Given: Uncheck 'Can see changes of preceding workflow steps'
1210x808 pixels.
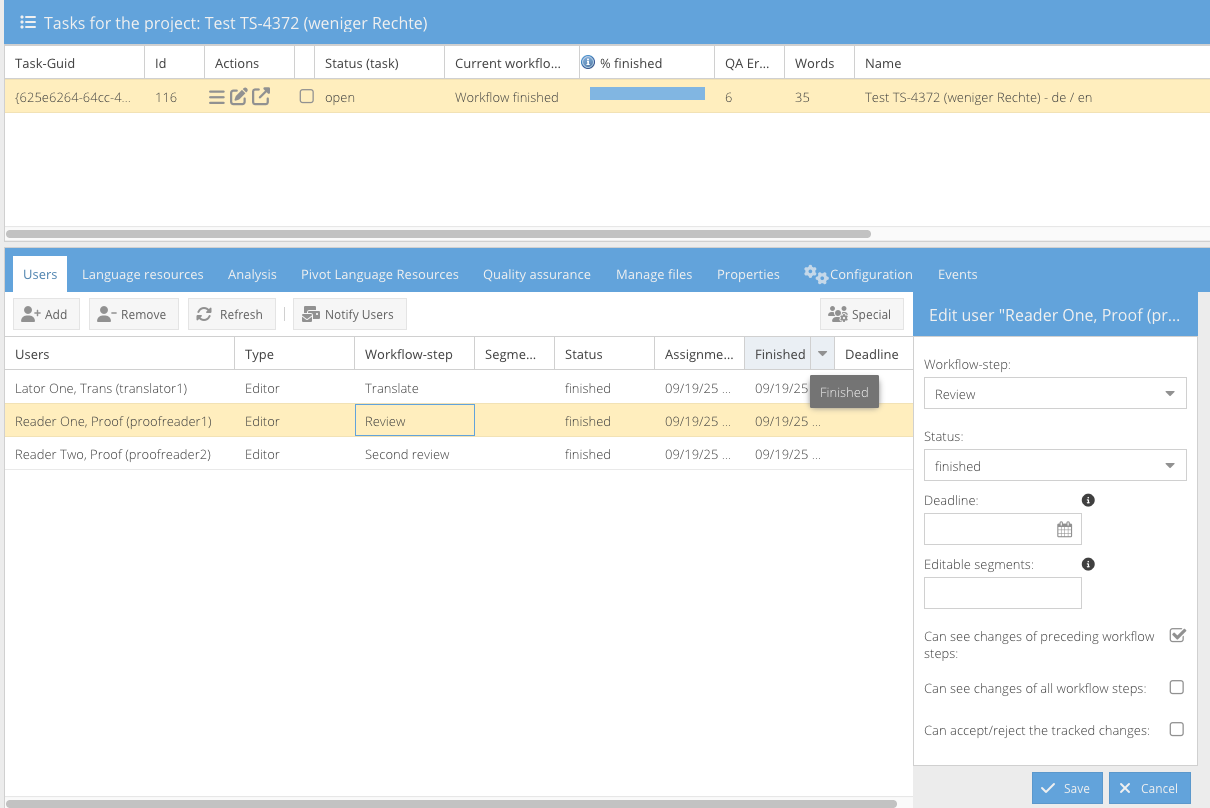Looking at the screenshot, I should 1177,636.
